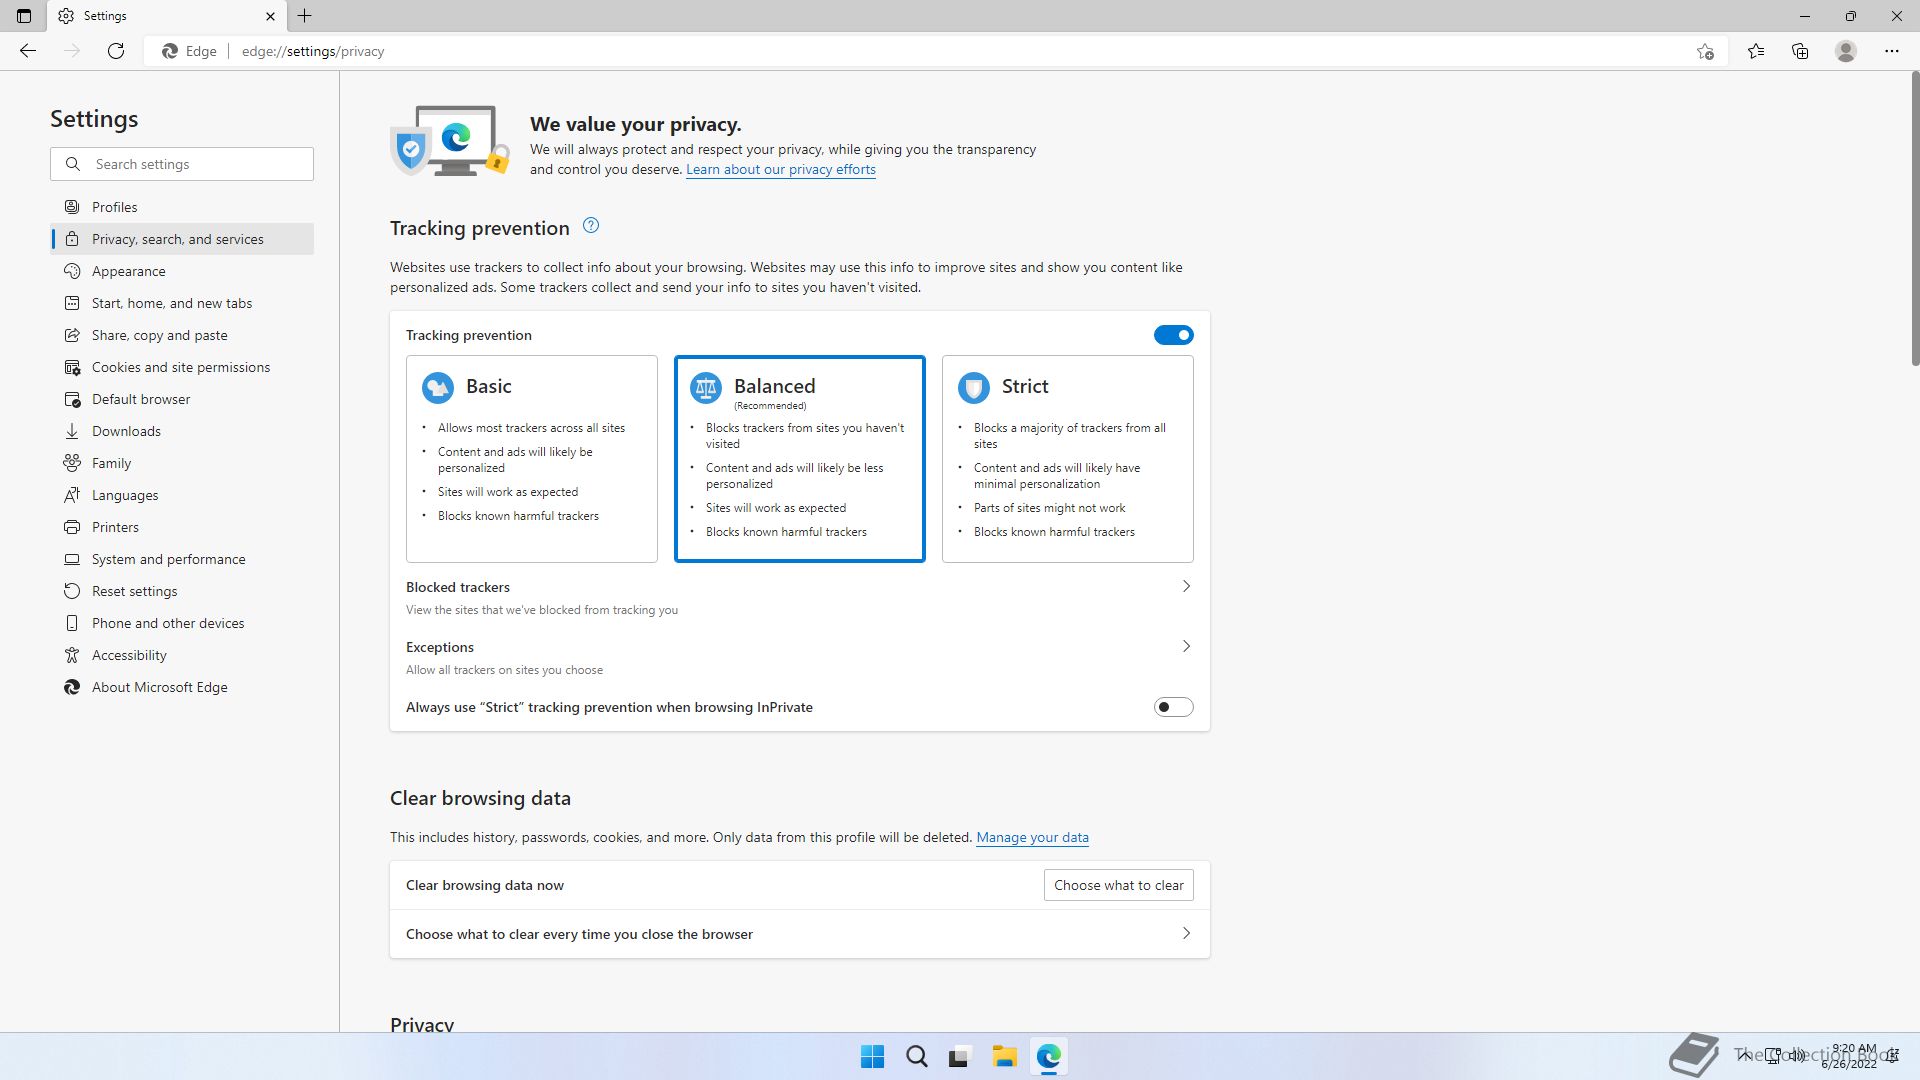Refresh the page with reload icon
Screen dimensions: 1920x1080
116,51
